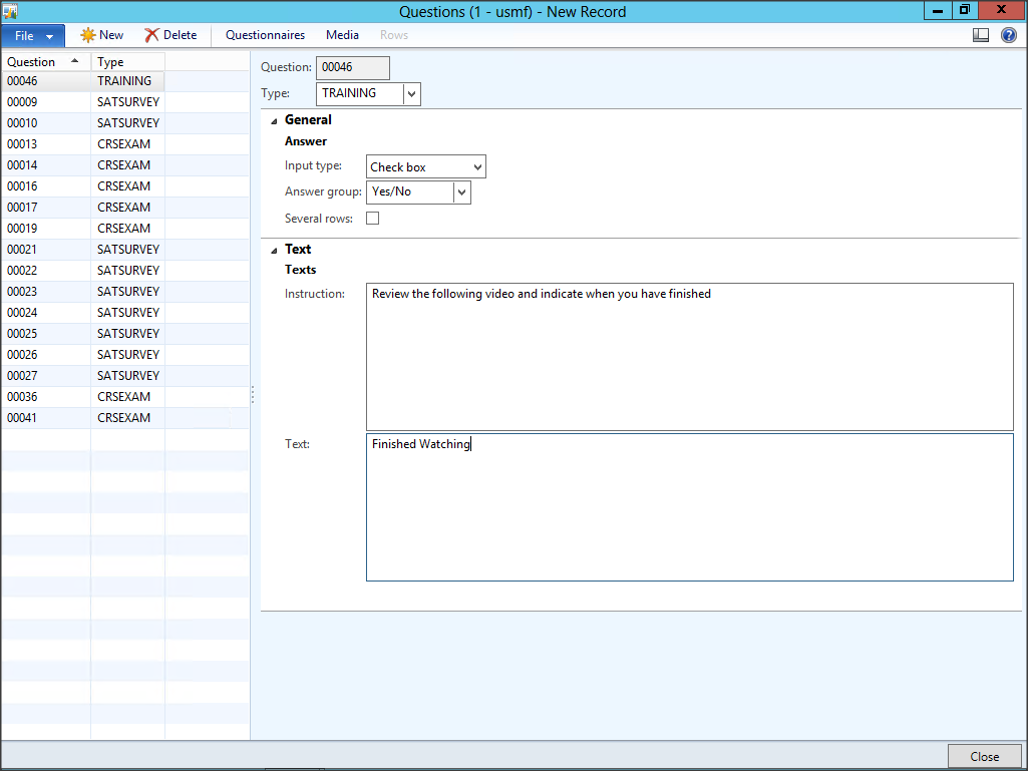
Task: Click the Close button at bottom
Action: 984,757
